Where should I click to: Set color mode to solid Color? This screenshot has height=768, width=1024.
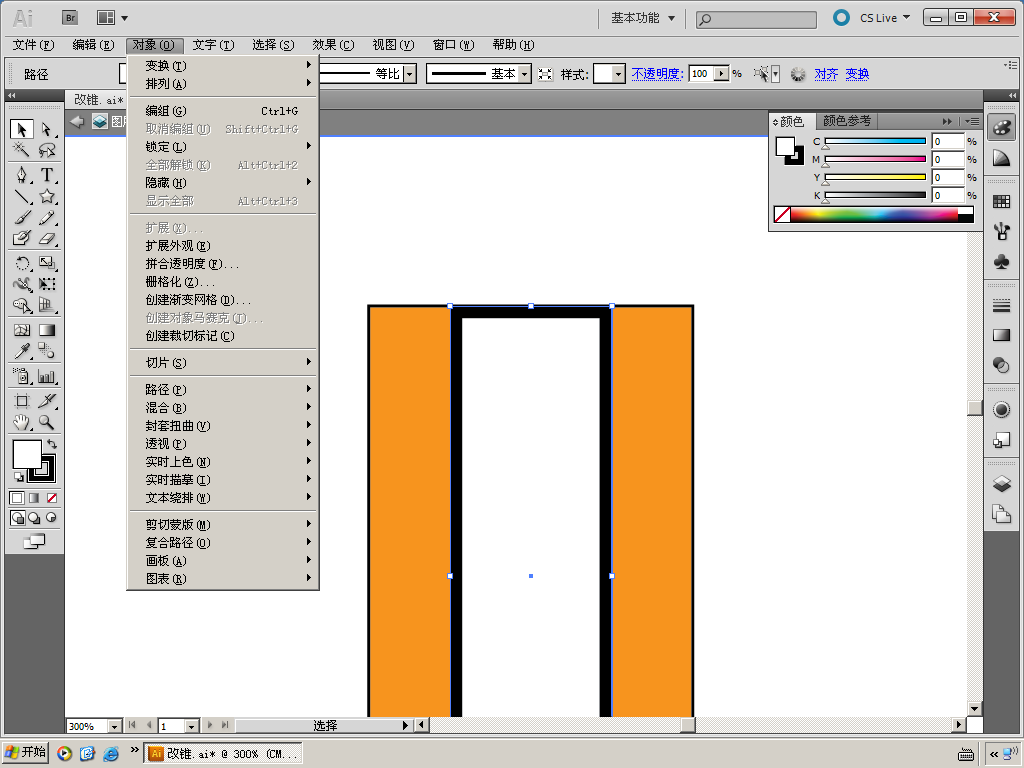point(17,498)
